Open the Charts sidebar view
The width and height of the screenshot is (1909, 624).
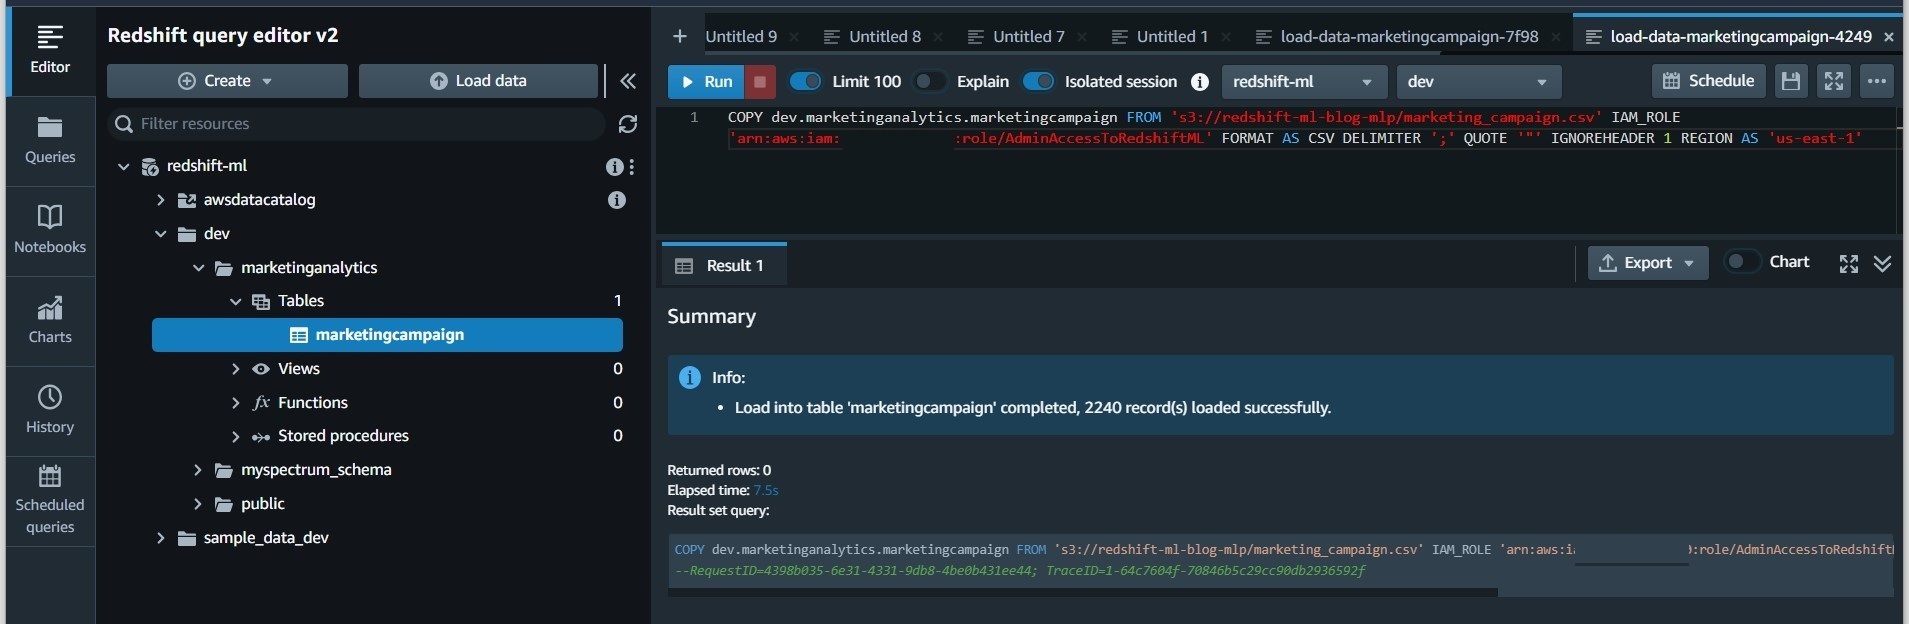click(x=50, y=321)
